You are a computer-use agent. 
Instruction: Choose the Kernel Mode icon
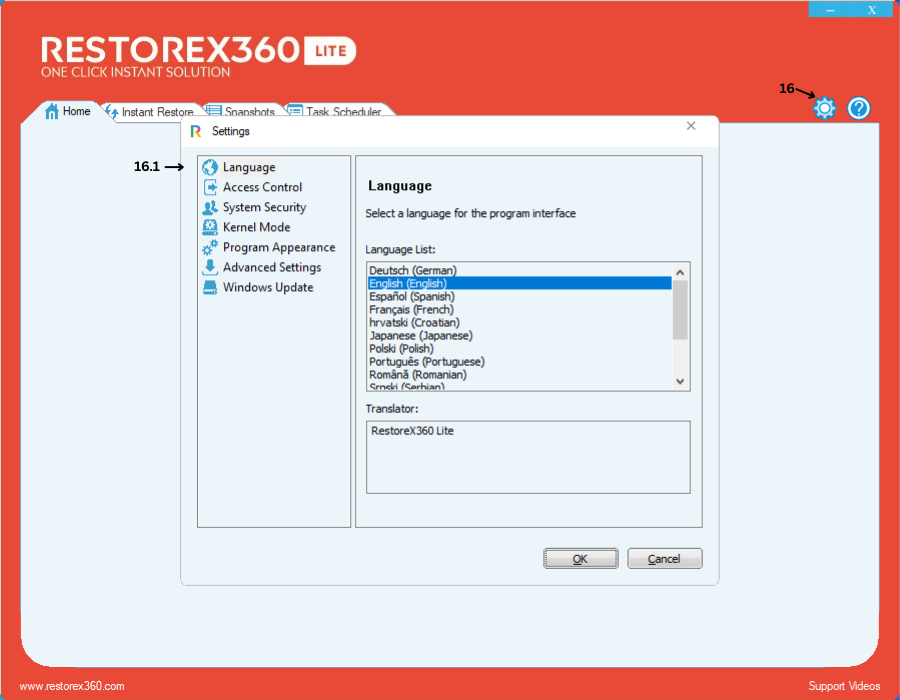210,228
